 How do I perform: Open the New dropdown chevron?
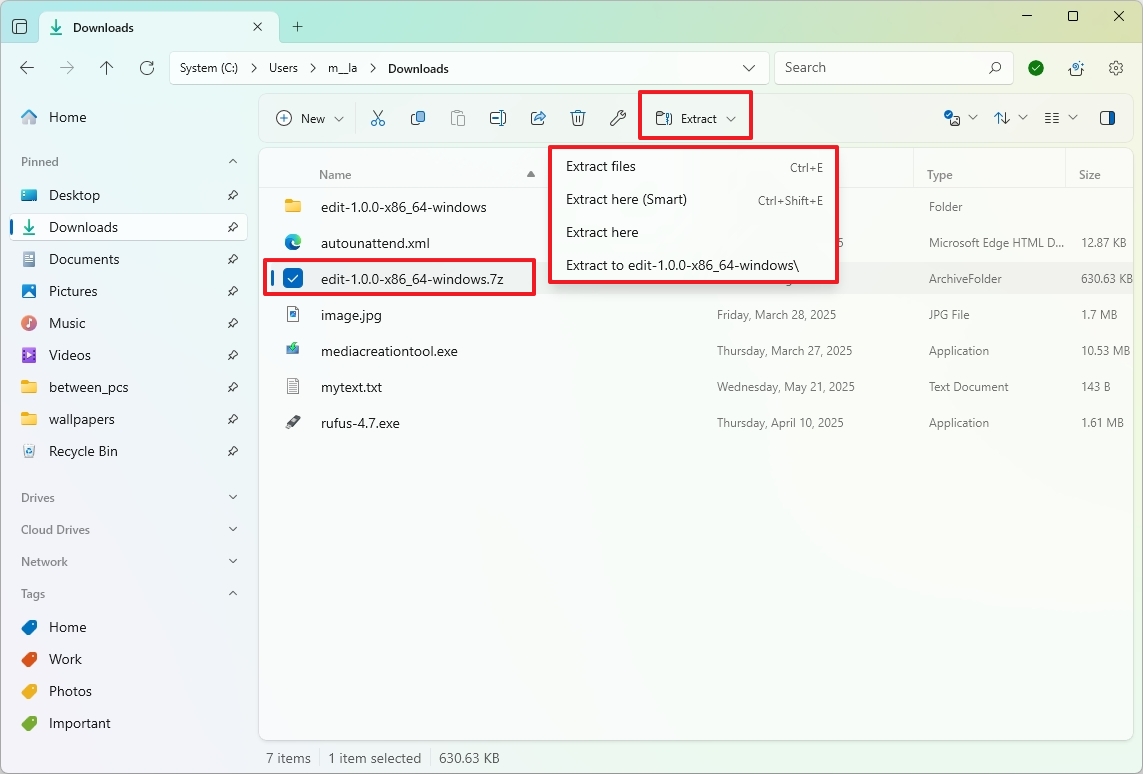(337, 117)
